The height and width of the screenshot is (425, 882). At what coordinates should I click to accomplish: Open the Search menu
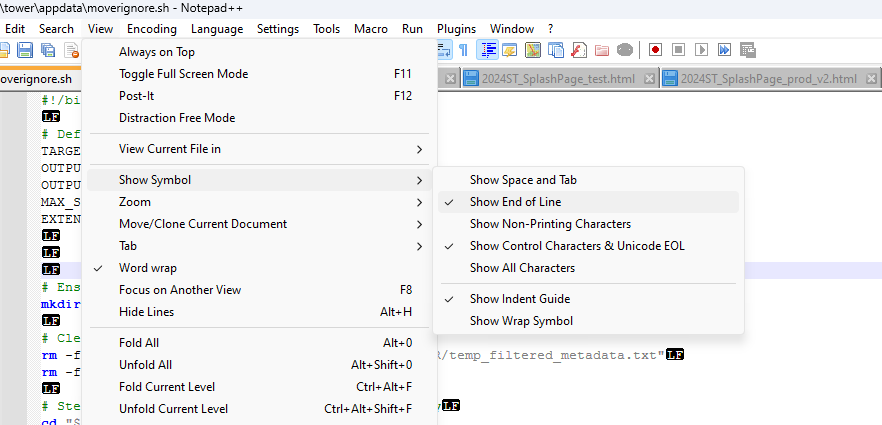[56, 29]
